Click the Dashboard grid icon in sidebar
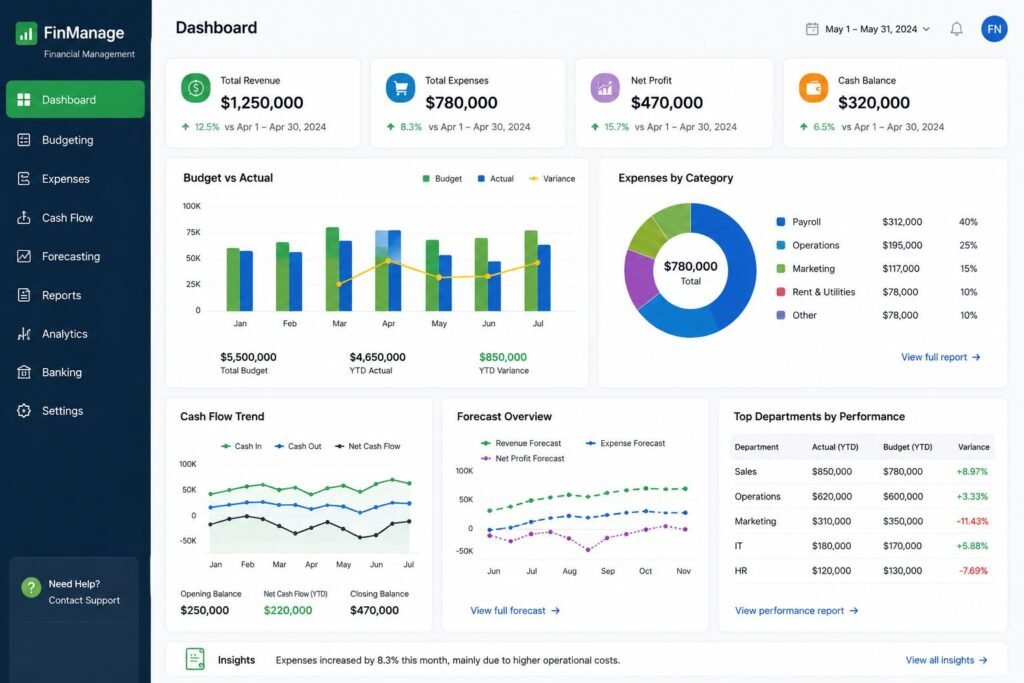This screenshot has height=683, width=1024. [x=24, y=99]
